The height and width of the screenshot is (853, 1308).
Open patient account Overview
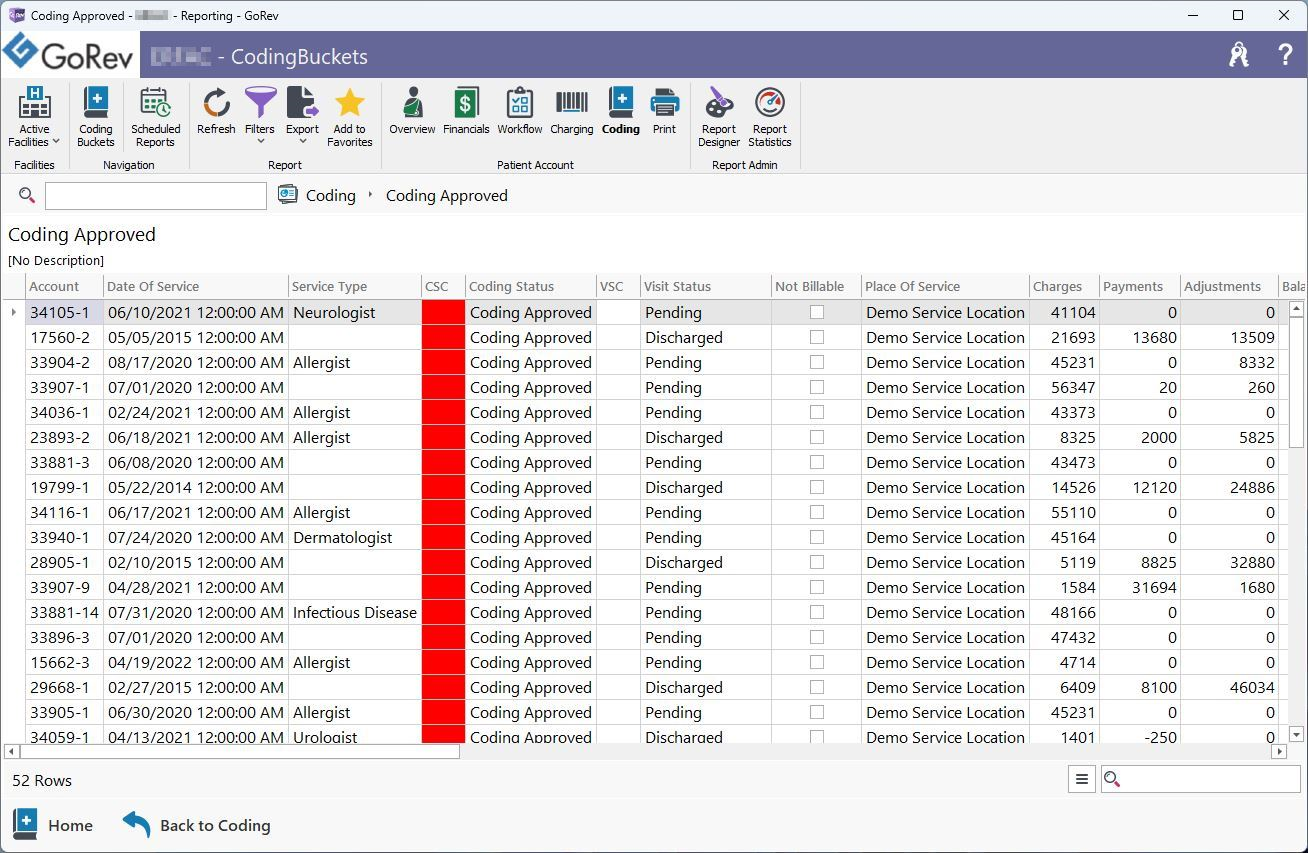412,111
